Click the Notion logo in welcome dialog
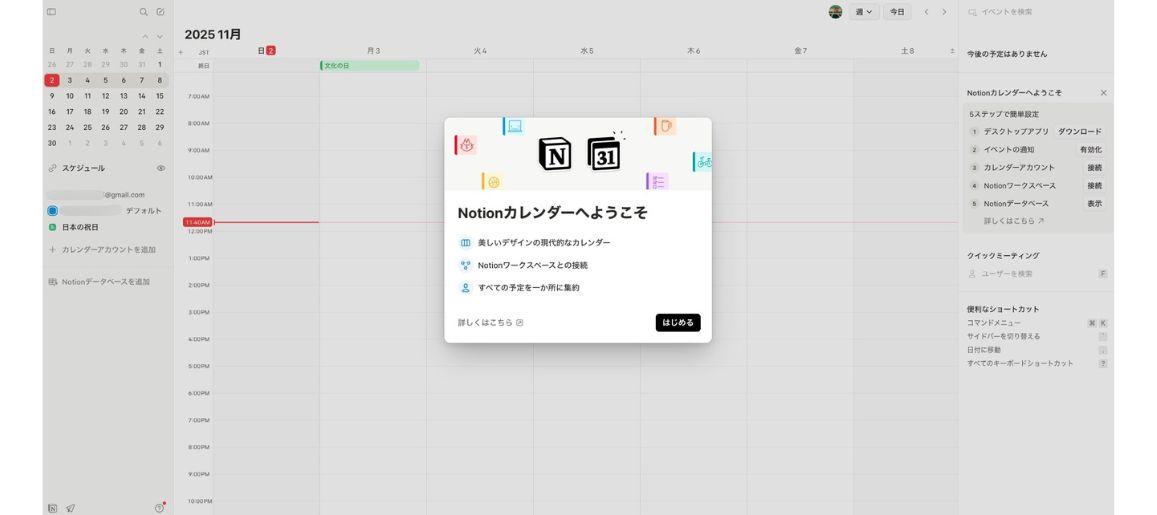1157x515 pixels. (x=555, y=154)
